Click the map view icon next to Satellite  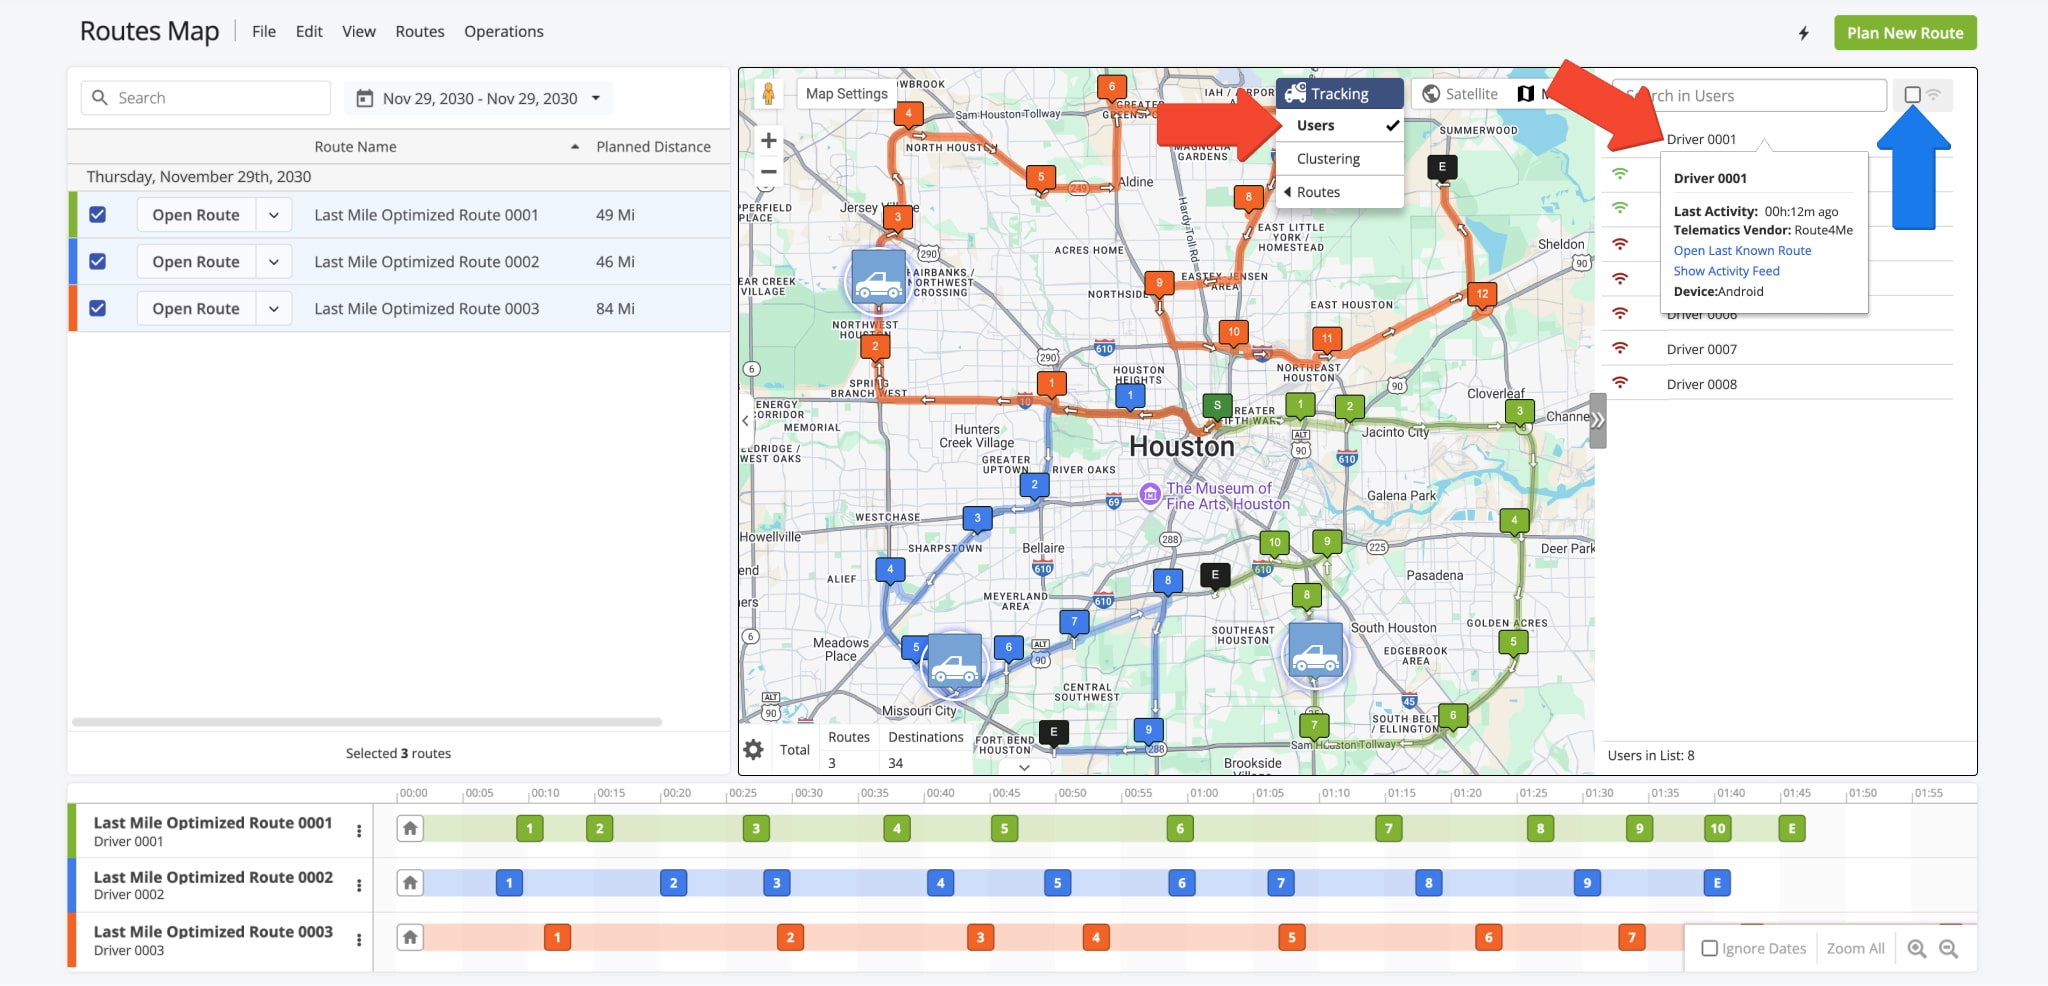point(1525,94)
